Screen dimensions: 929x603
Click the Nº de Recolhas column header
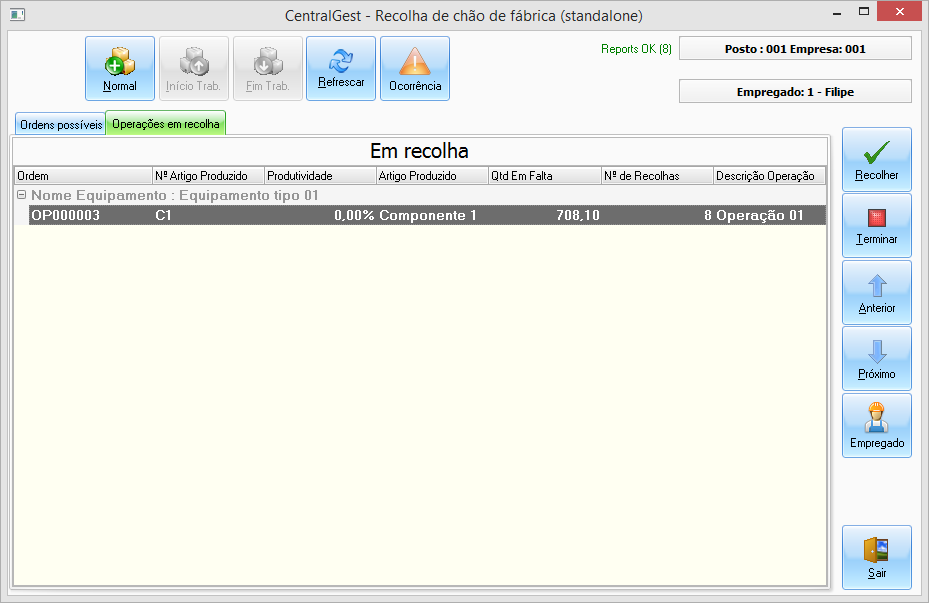(x=658, y=176)
